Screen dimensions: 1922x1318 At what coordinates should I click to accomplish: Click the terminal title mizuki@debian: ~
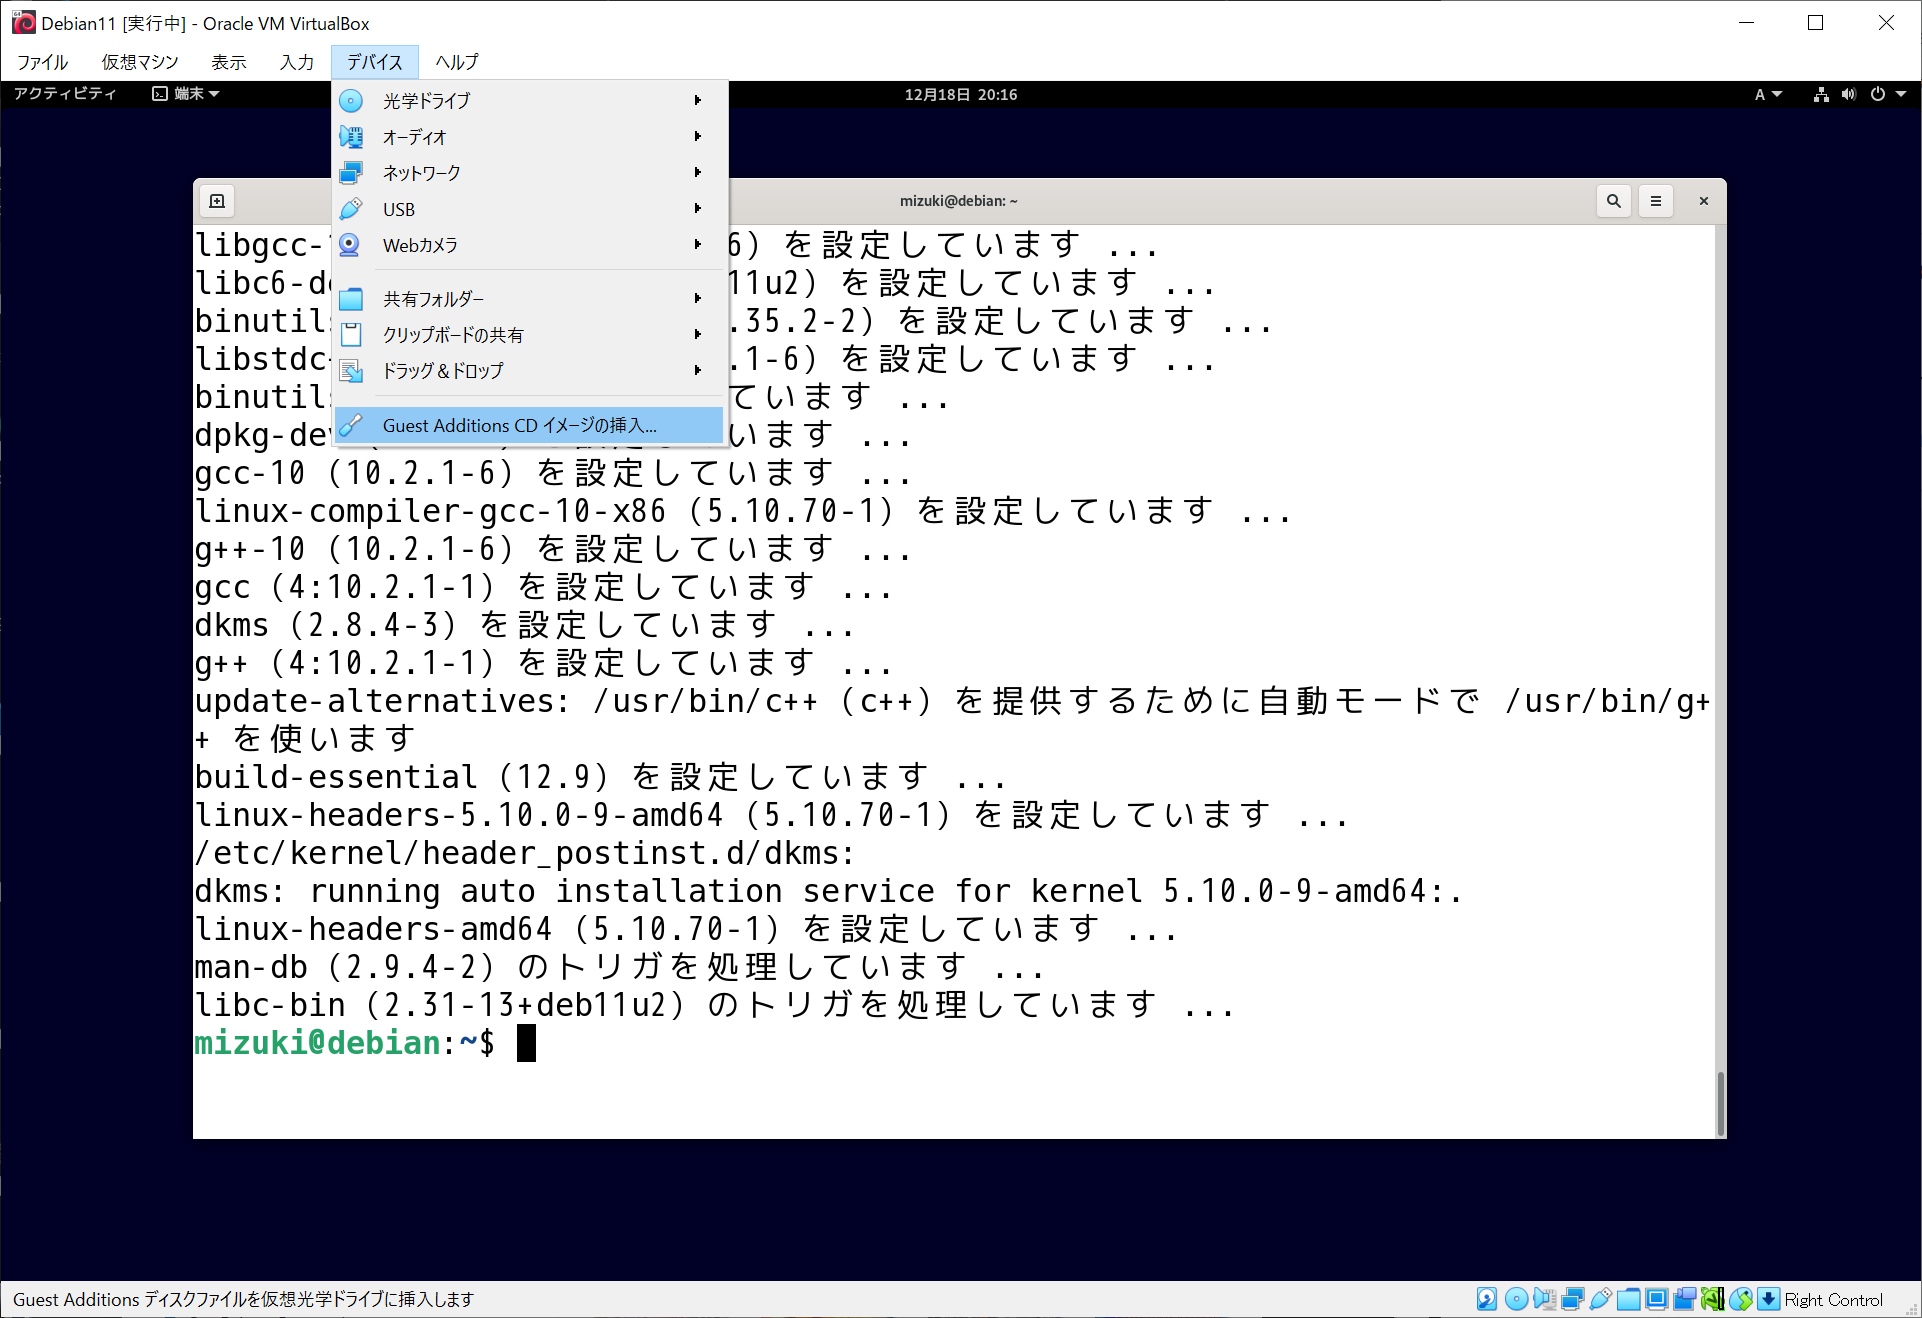point(959,201)
